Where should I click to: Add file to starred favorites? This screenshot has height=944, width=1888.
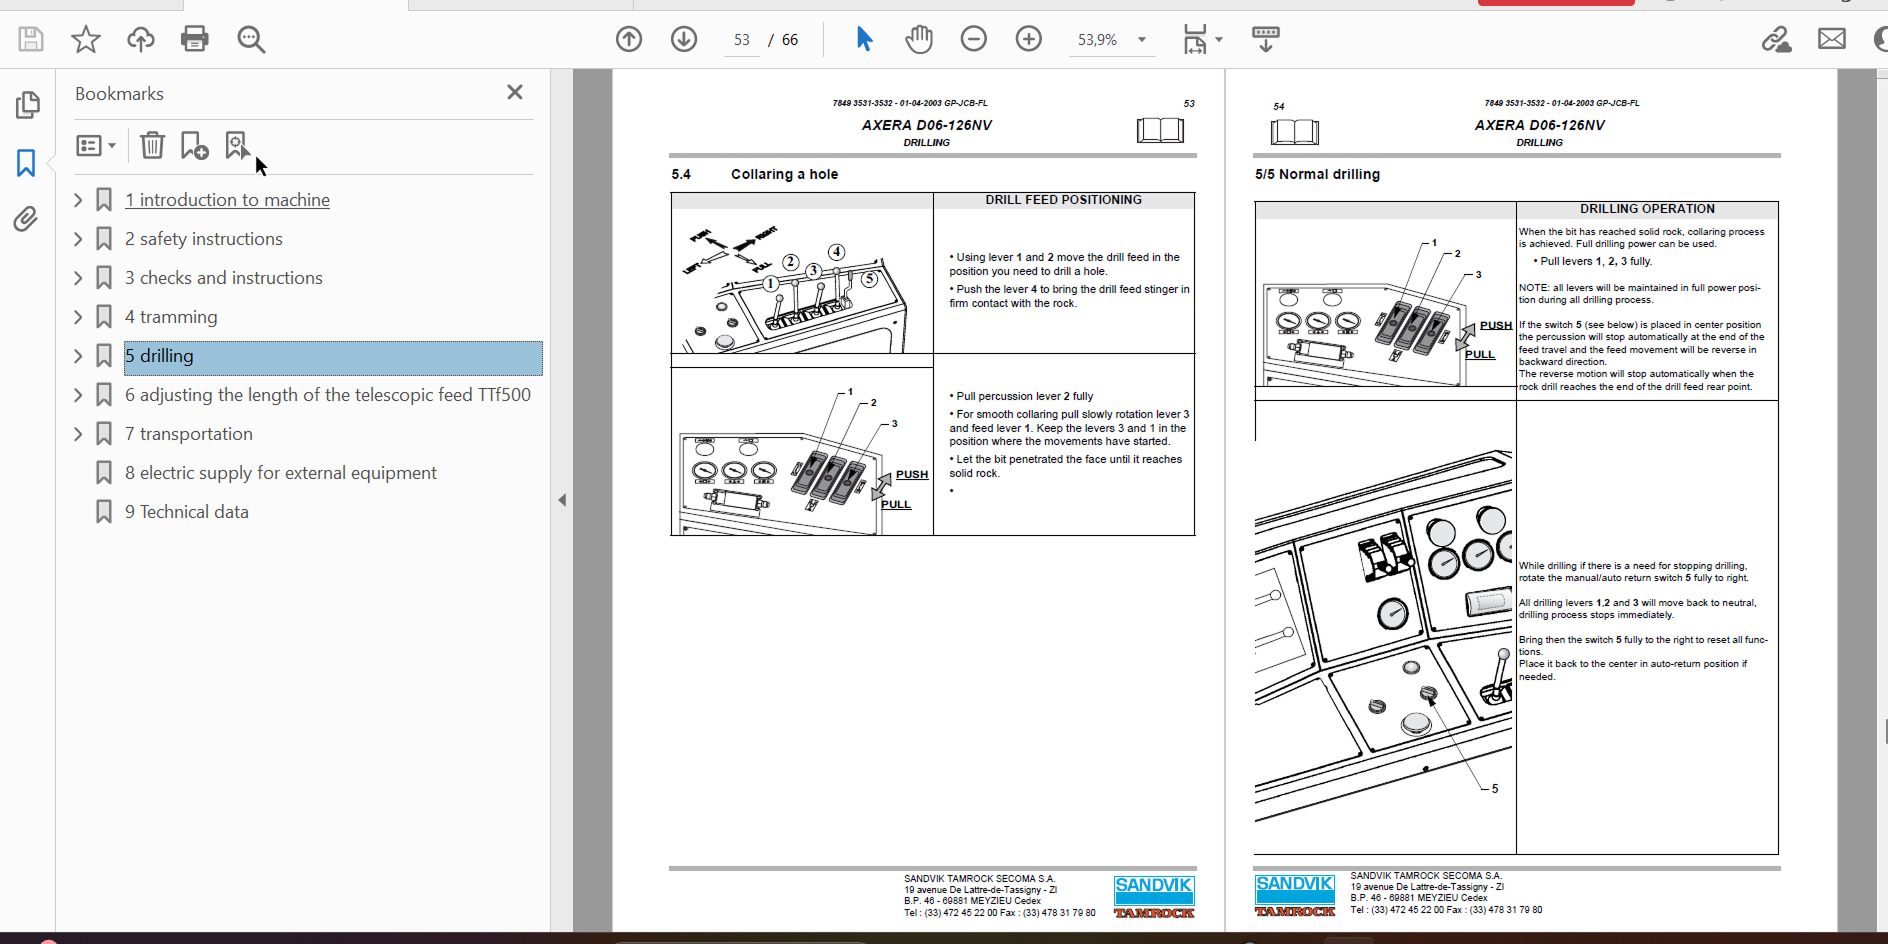click(x=86, y=39)
